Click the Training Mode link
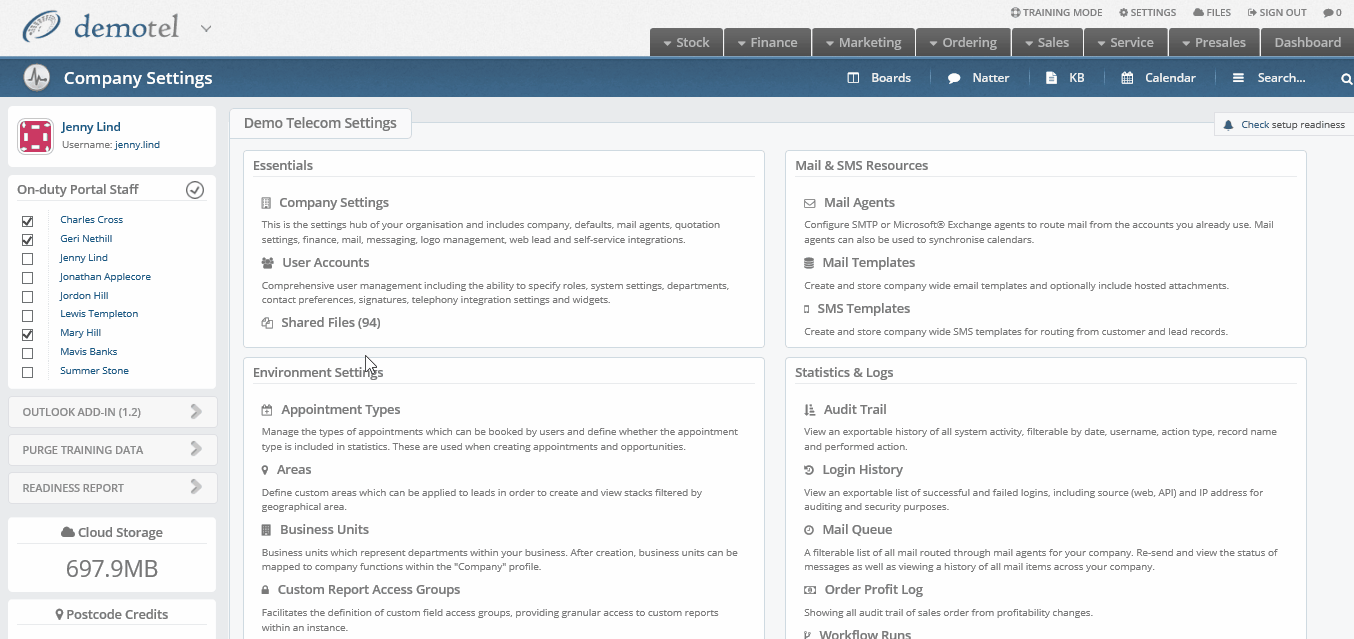 coord(1056,13)
